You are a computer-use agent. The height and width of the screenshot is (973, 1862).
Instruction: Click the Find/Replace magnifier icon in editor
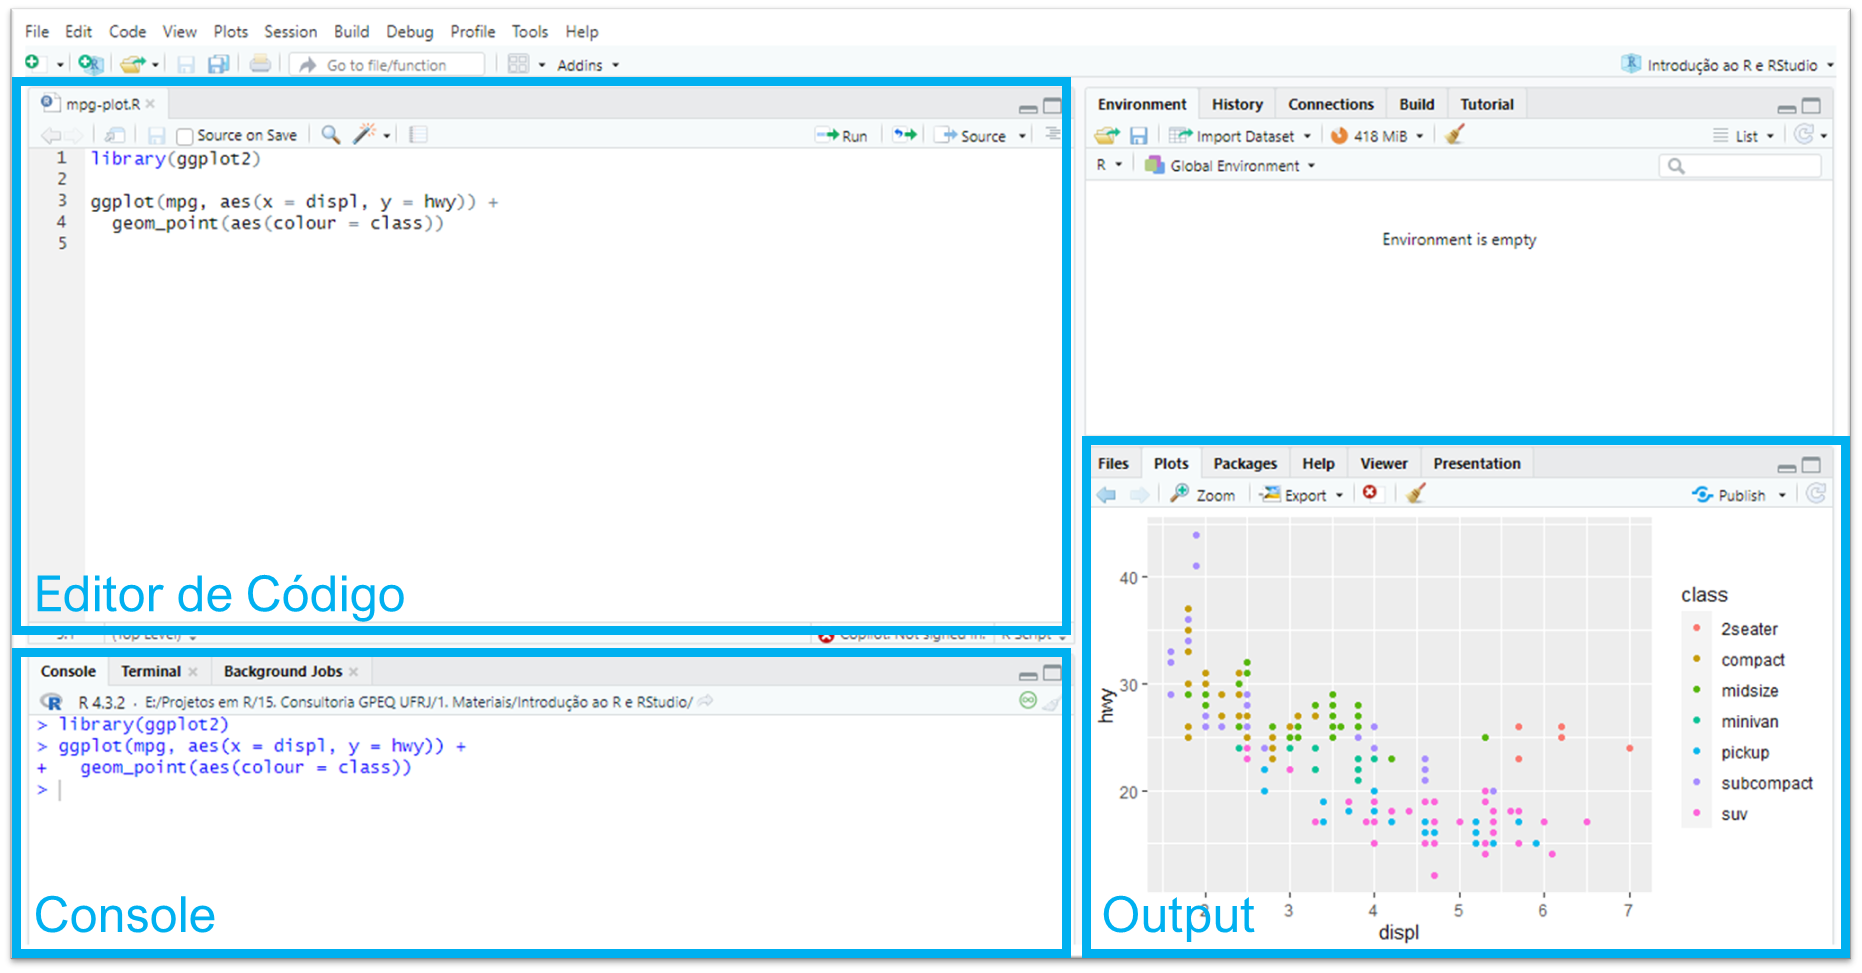tap(331, 134)
